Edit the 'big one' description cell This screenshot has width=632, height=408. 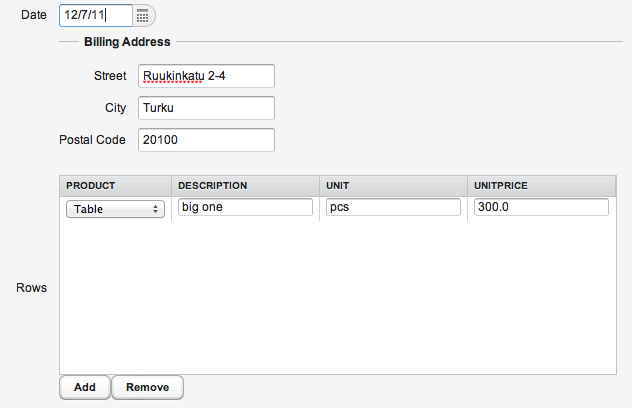[x=245, y=207]
